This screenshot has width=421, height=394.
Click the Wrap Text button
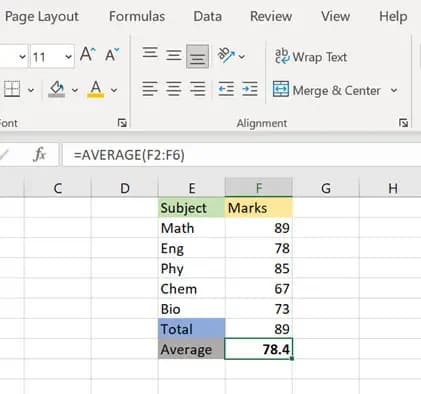(x=311, y=57)
